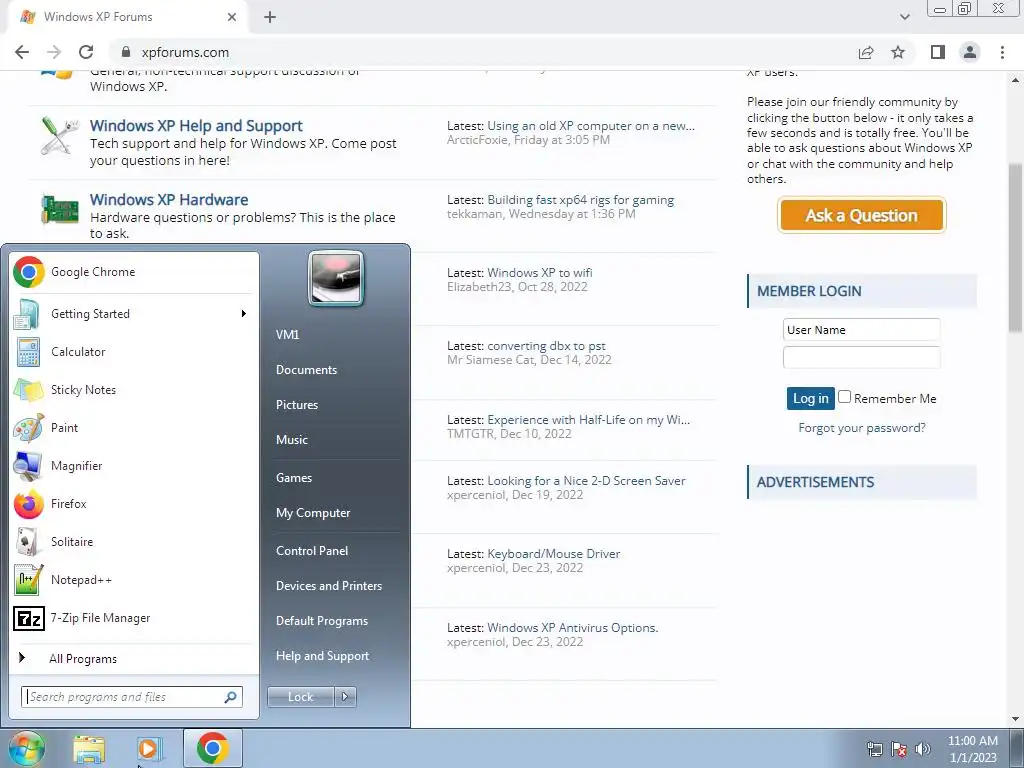Click the Windows XP Hardware forum icon
Image resolution: width=1024 pixels, height=768 pixels.
(x=59, y=209)
